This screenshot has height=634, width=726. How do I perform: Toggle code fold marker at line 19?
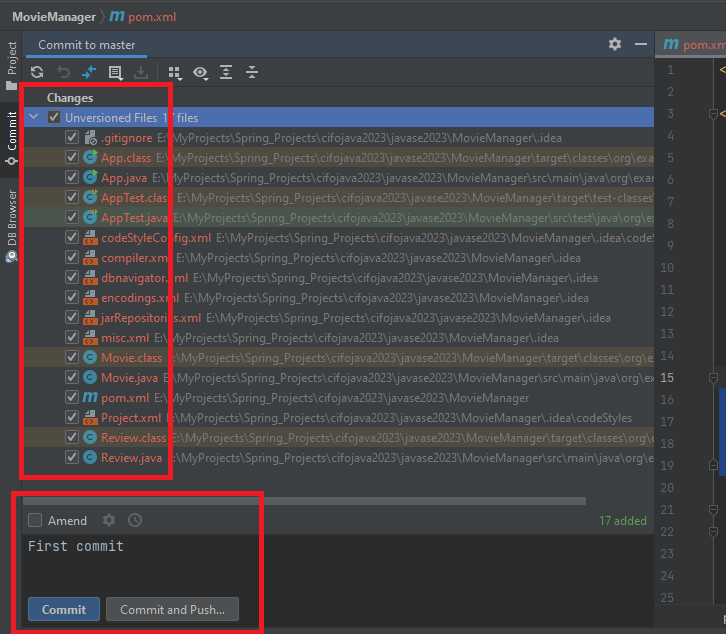point(713,465)
